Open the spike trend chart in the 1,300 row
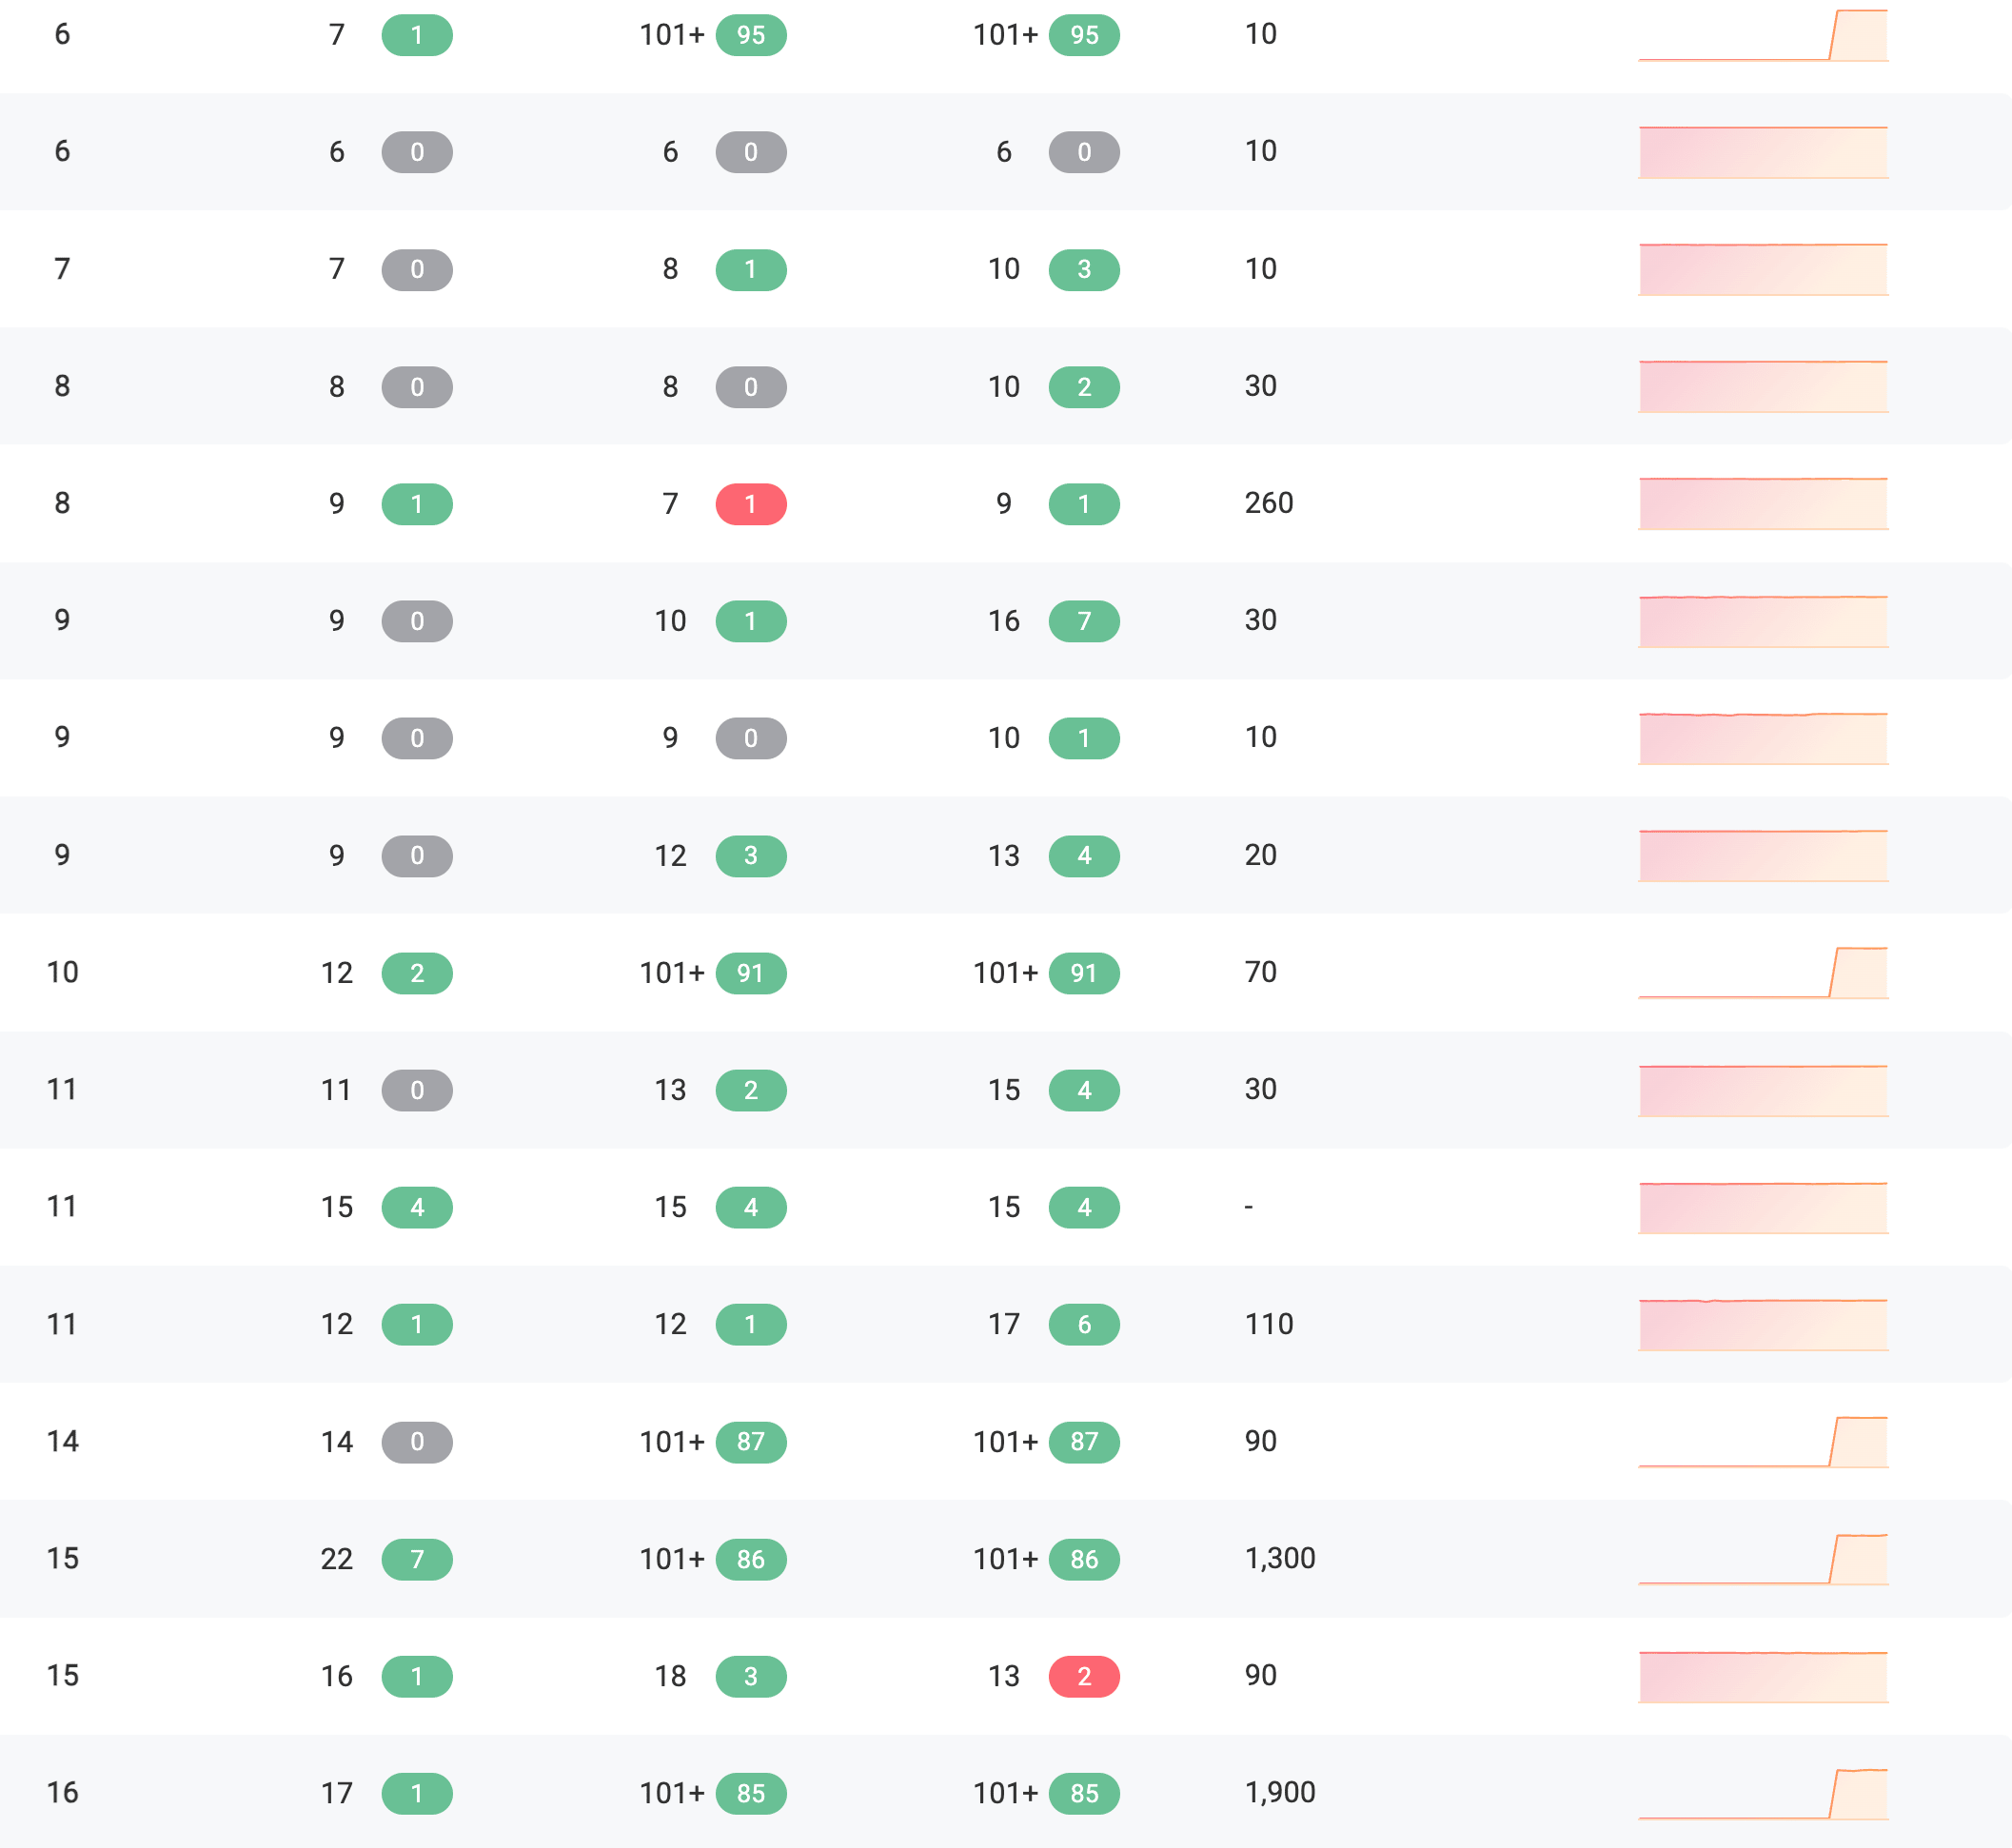The image size is (2012, 1848). point(1763,1558)
